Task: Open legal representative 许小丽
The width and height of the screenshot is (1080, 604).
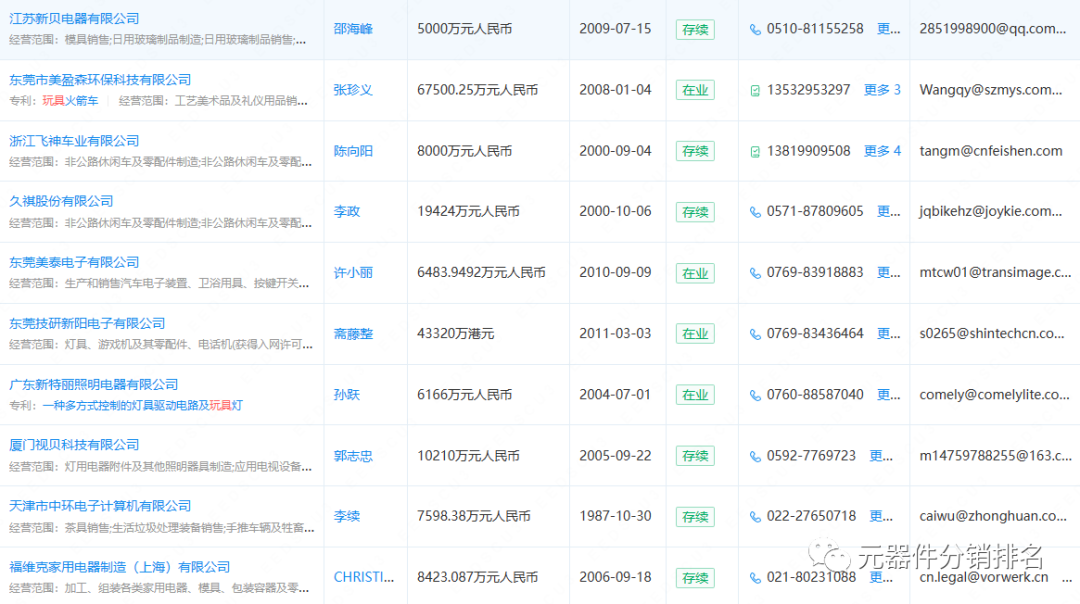Action: [353, 272]
